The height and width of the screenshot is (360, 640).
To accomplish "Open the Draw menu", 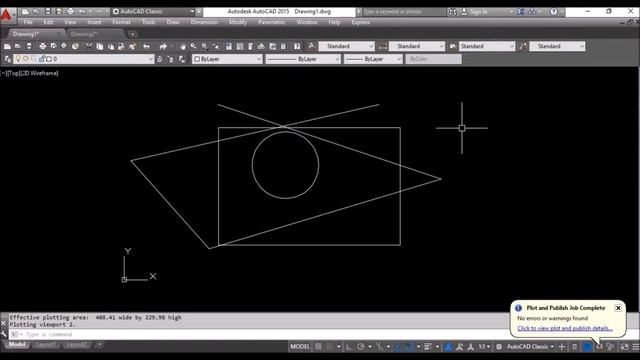I will pyautogui.click(x=173, y=22).
